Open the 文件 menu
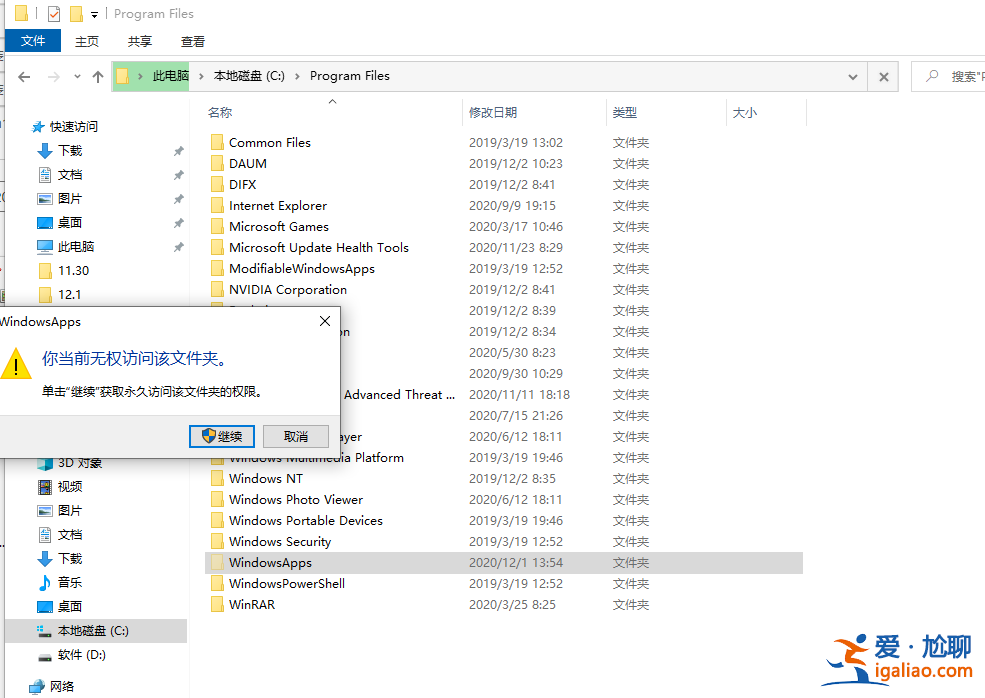985x698 pixels. point(33,41)
